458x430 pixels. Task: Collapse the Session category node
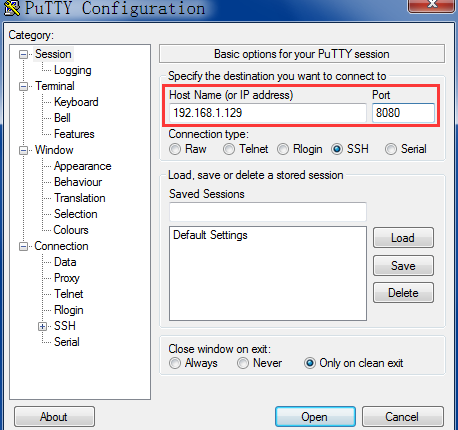click(x=23, y=54)
